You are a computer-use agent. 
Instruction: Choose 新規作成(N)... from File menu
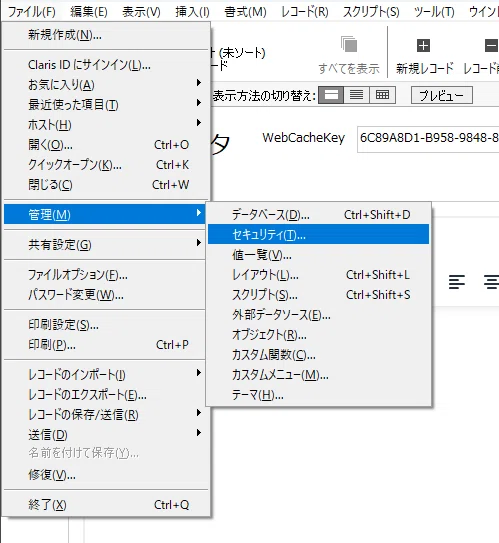tap(107, 35)
